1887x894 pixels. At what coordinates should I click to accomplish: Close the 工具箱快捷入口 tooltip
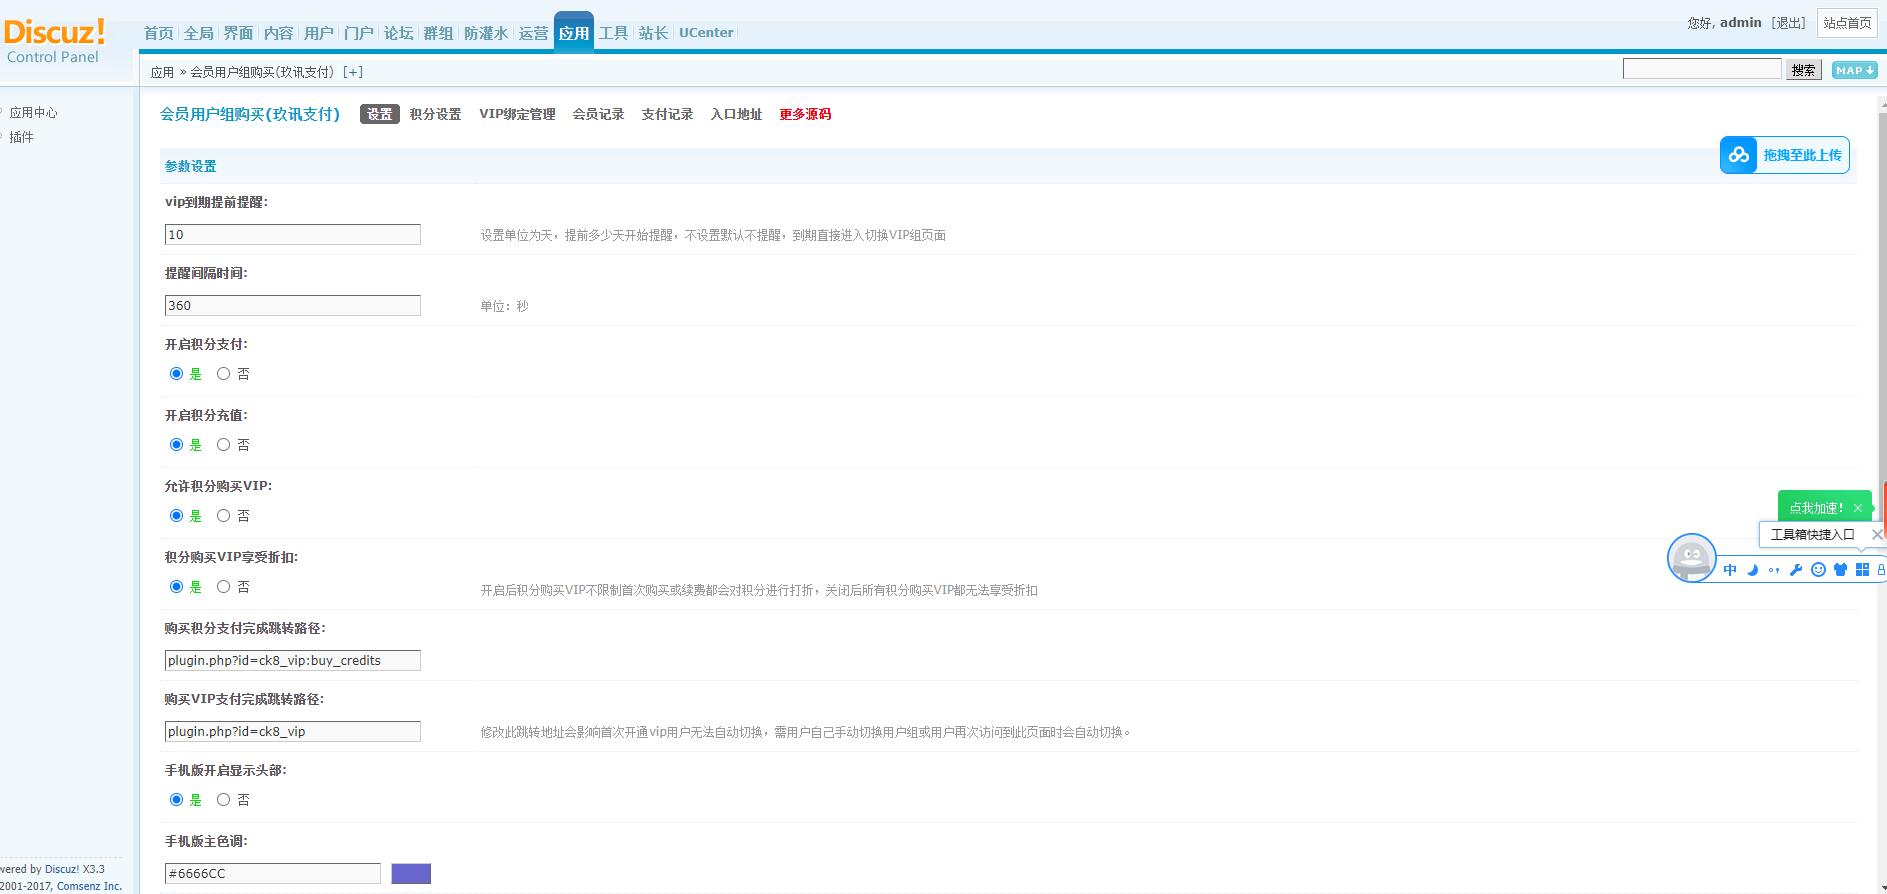click(x=1876, y=535)
